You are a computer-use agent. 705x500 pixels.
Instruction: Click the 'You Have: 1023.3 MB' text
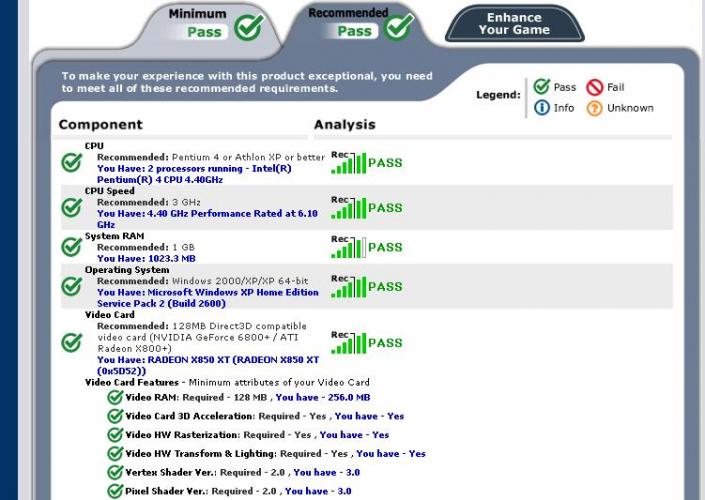tap(146, 259)
